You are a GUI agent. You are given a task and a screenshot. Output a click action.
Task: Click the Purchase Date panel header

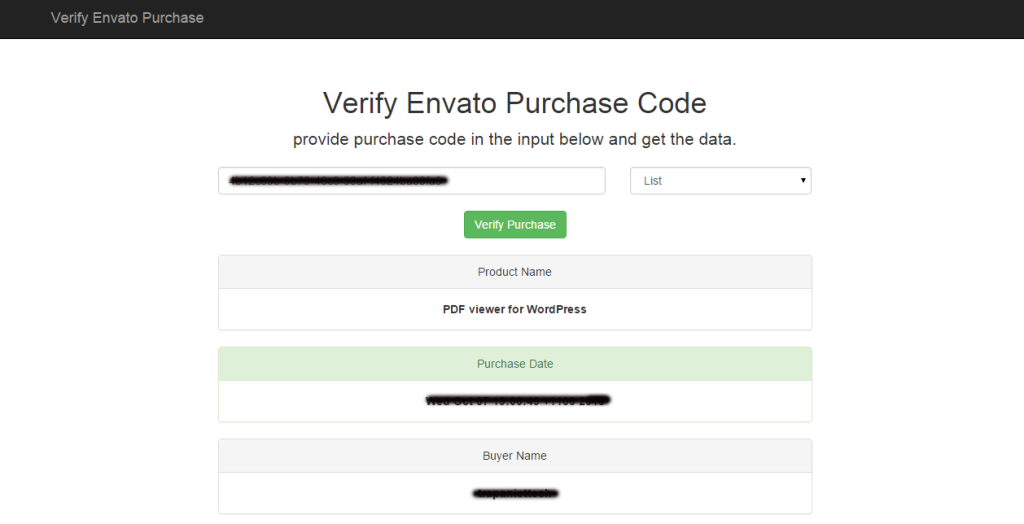tap(515, 365)
